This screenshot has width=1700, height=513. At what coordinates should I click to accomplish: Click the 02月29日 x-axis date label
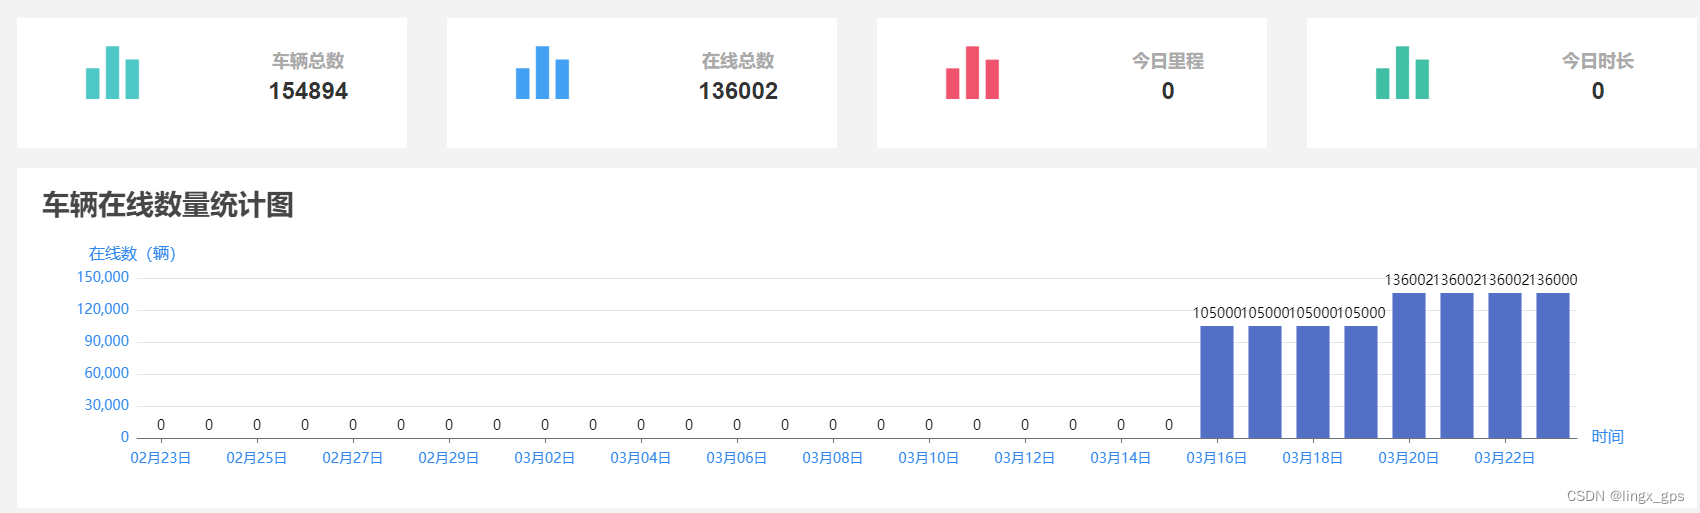tap(449, 458)
